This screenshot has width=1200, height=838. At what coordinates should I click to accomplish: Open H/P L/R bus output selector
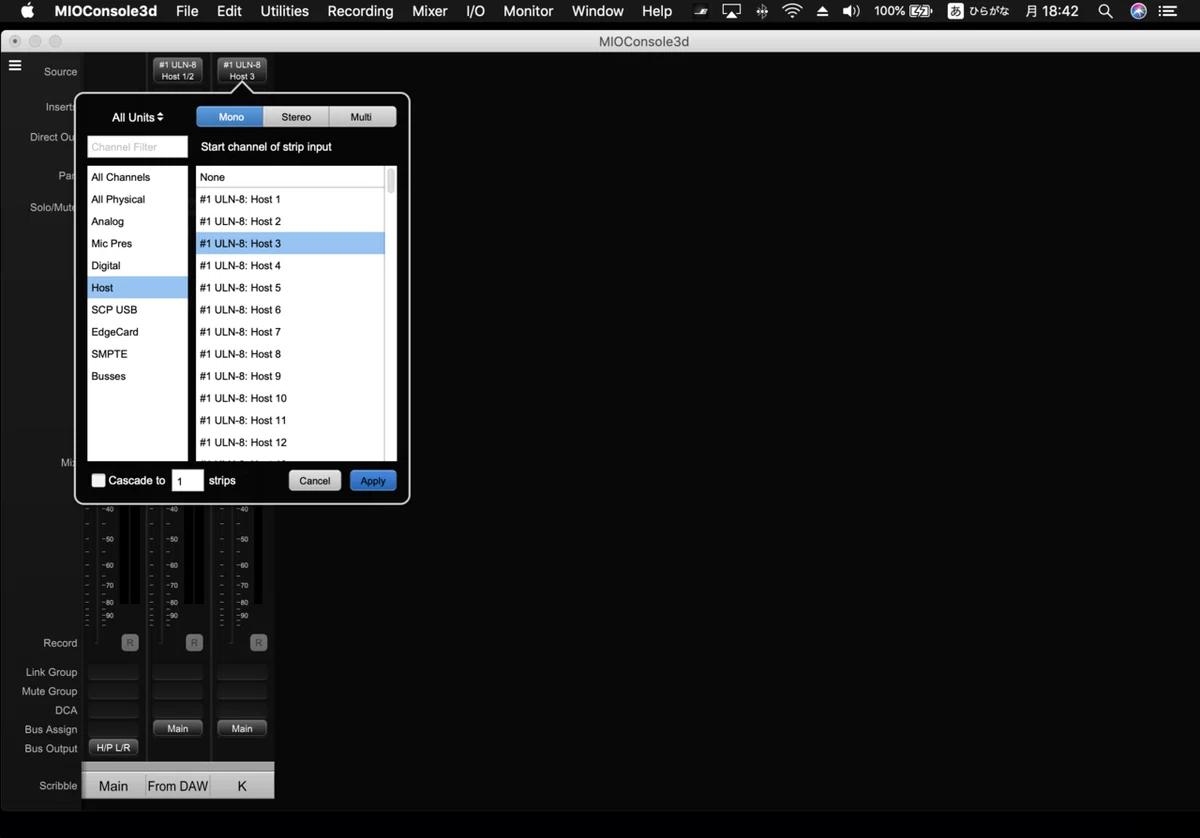click(x=114, y=747)
